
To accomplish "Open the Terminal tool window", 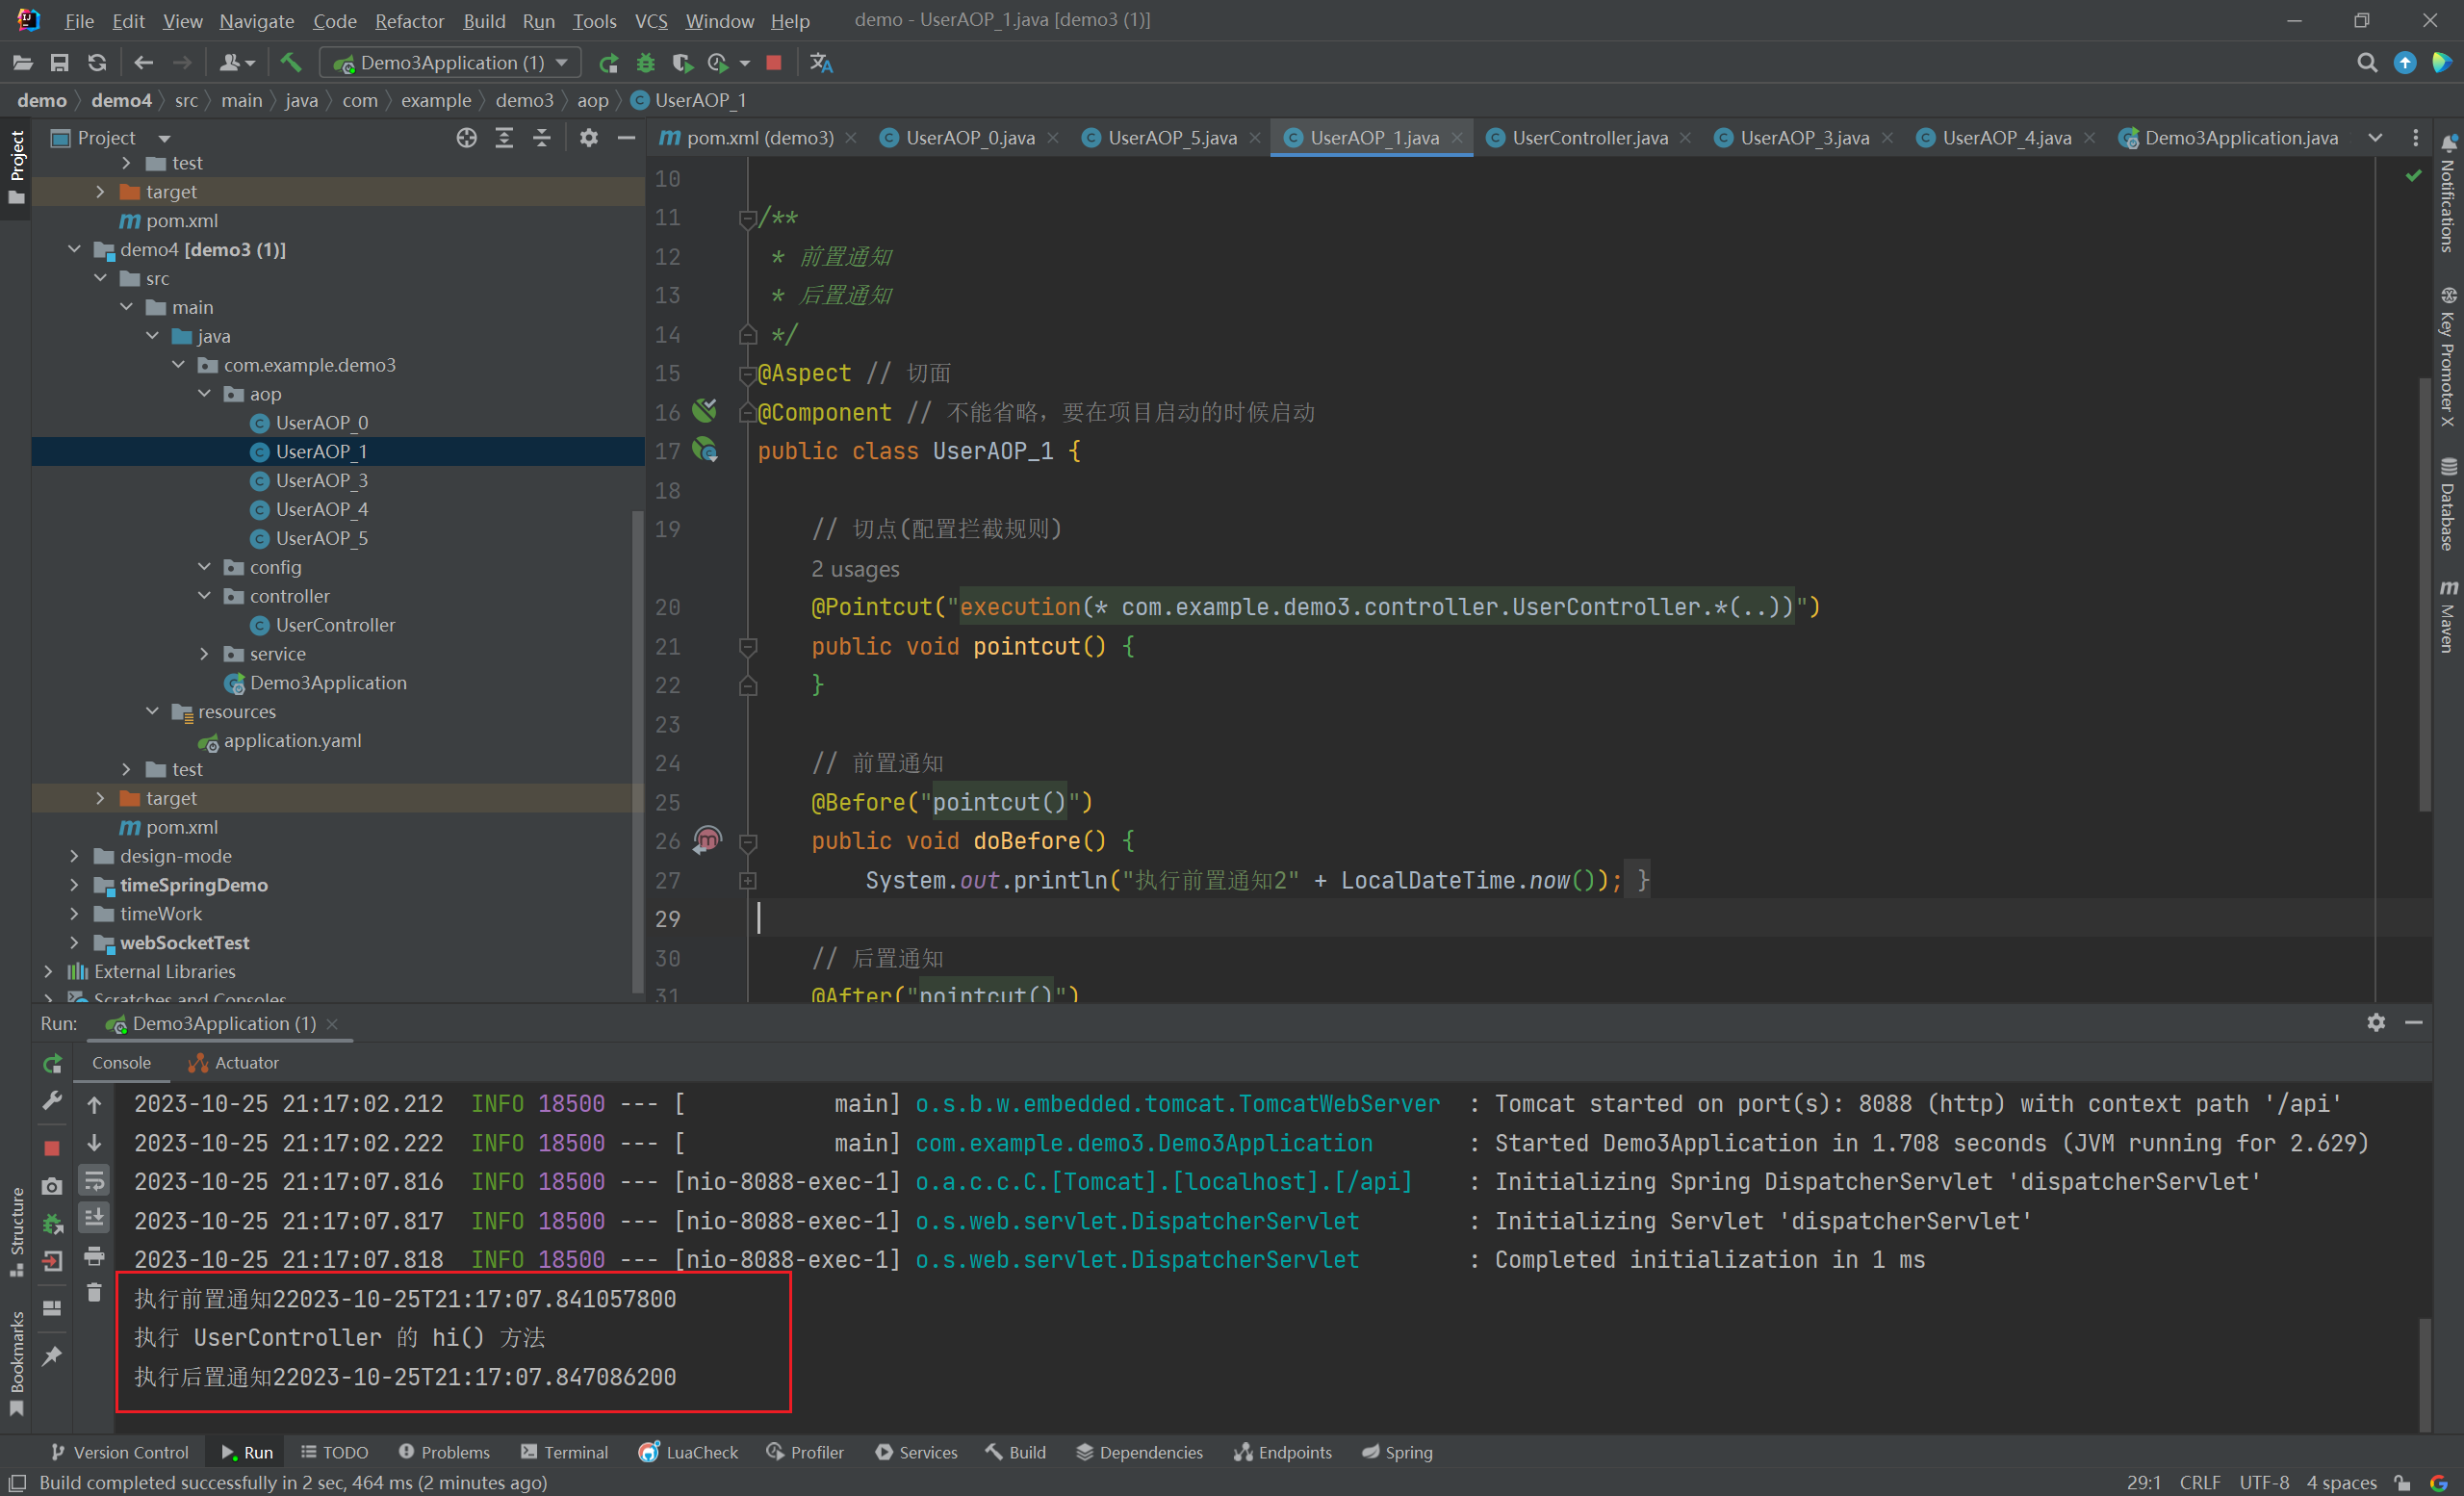I will click(565, 1452).
